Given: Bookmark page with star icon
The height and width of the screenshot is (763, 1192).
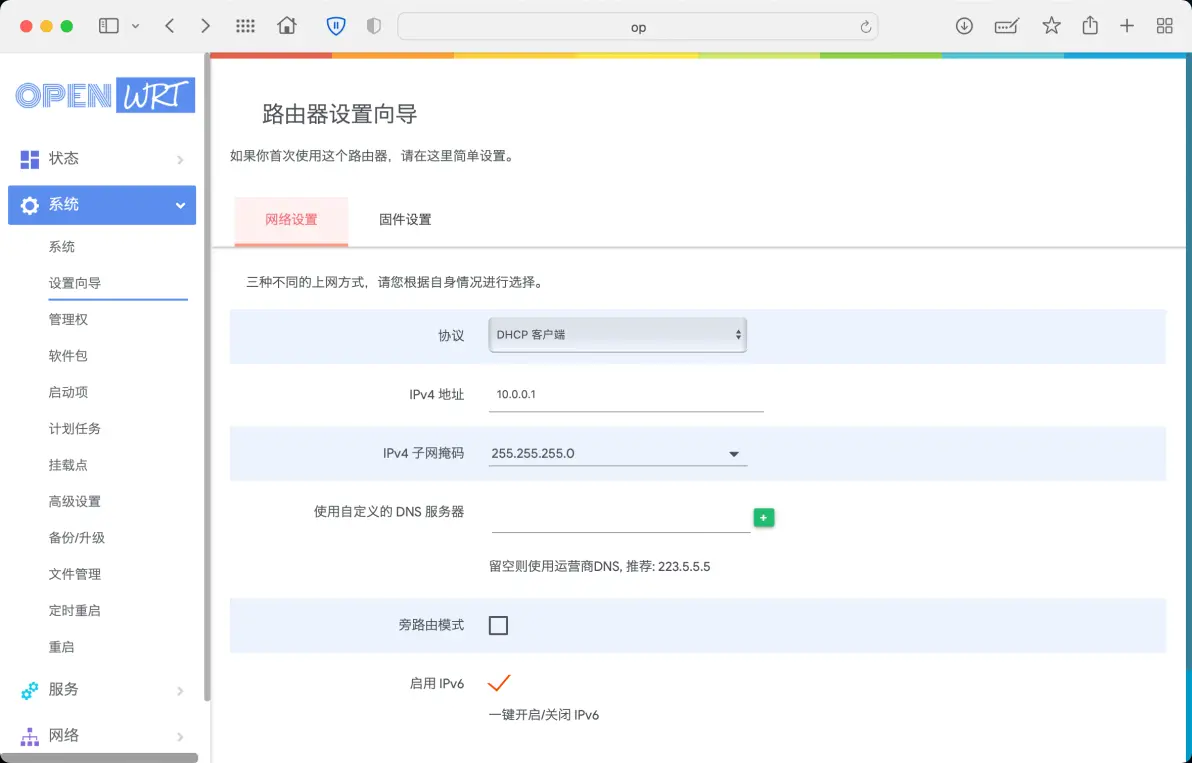Looking at the screenshot, I should 1051,26.
